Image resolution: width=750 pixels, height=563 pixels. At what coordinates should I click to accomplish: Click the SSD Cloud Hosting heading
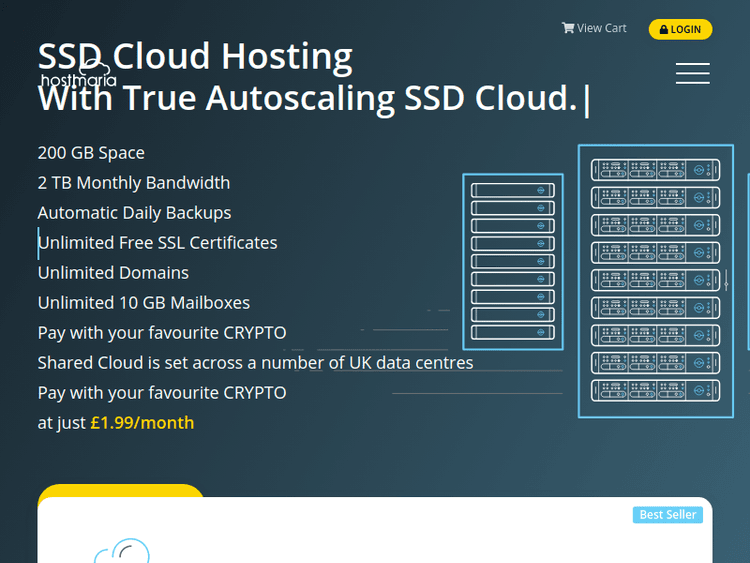click(x=195, y=56)
